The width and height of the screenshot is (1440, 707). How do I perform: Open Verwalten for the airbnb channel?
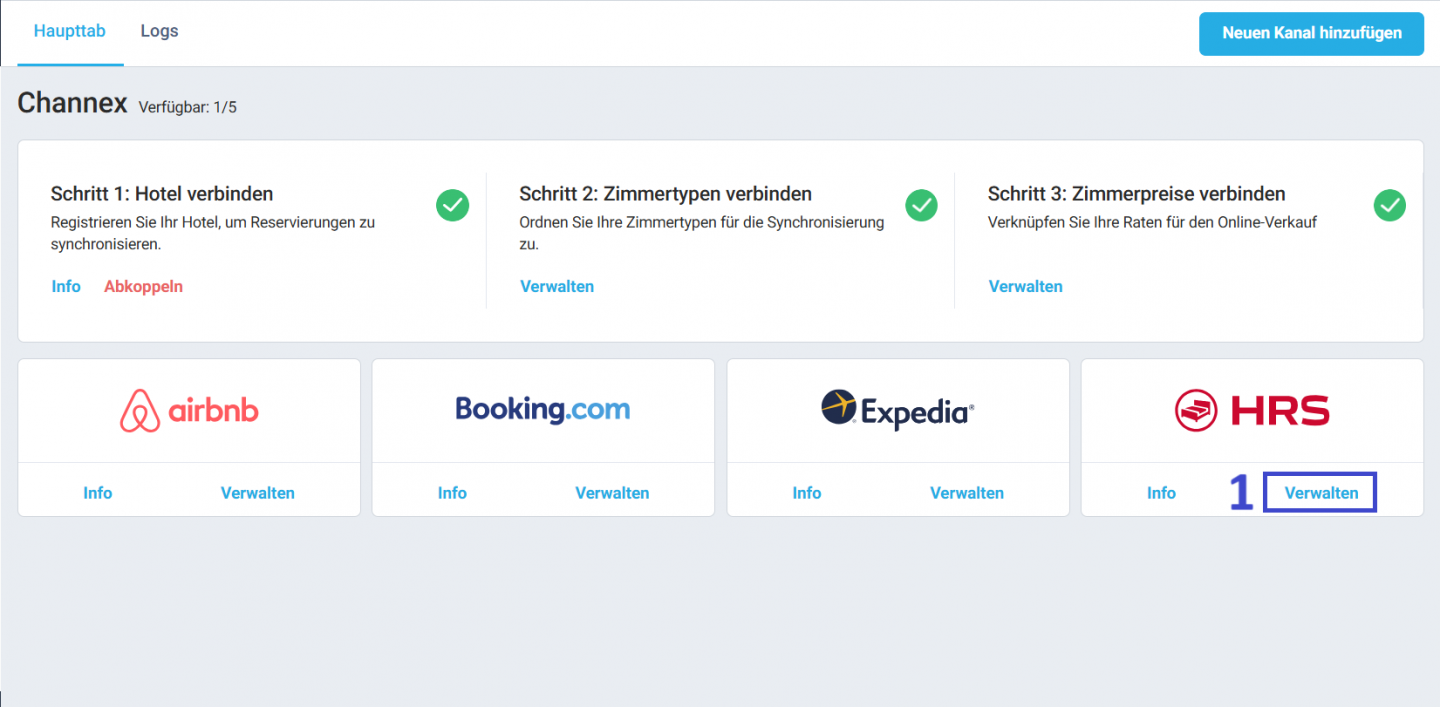[x=258, y=493]
